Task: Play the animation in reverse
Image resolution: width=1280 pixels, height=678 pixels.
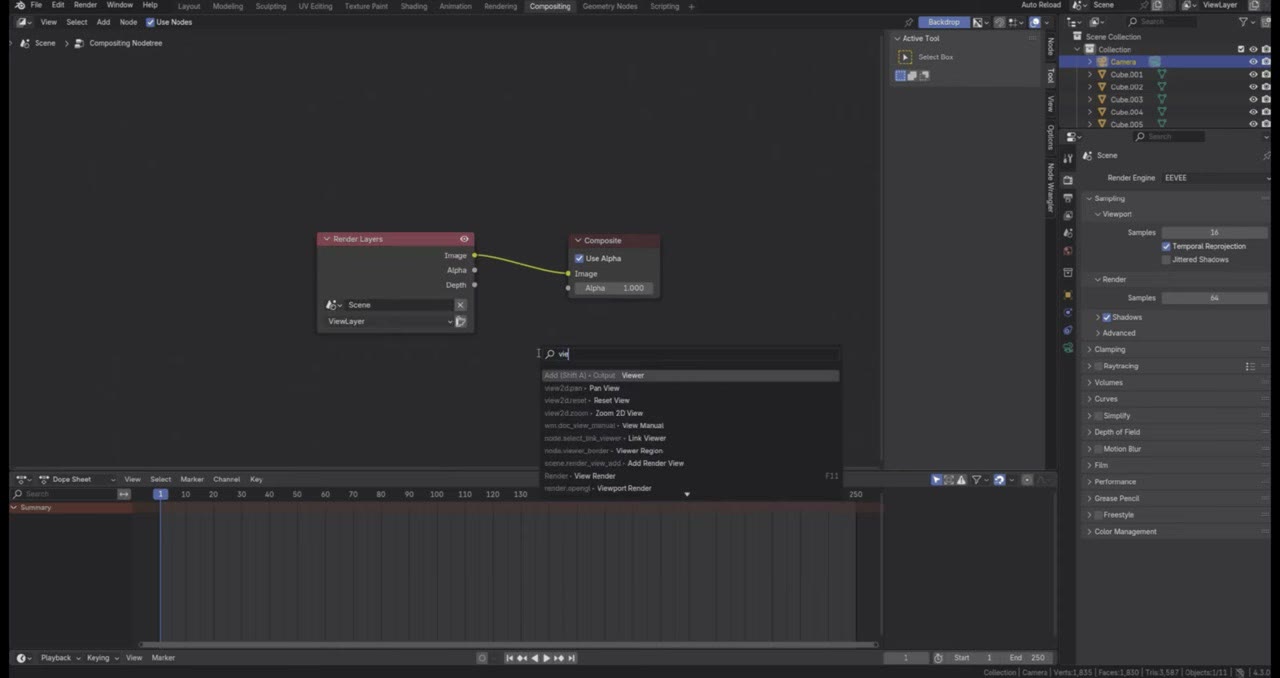Action: 534,658
